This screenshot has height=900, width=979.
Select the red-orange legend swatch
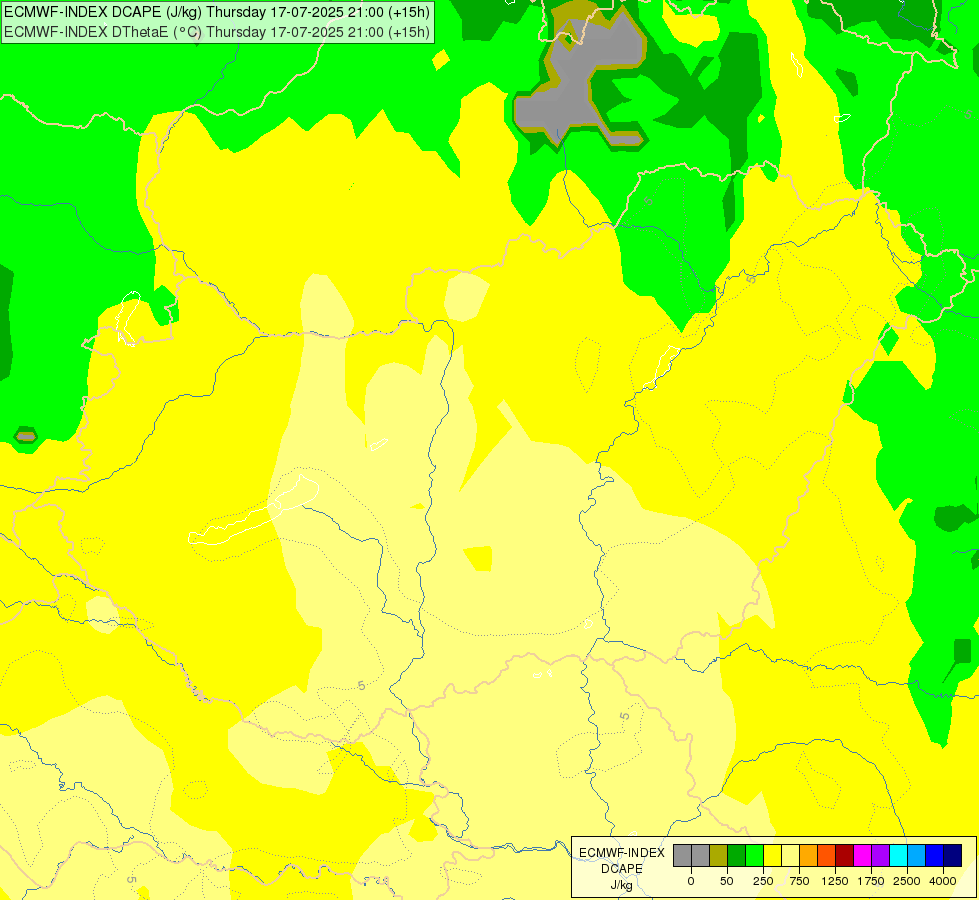(826, 855)
